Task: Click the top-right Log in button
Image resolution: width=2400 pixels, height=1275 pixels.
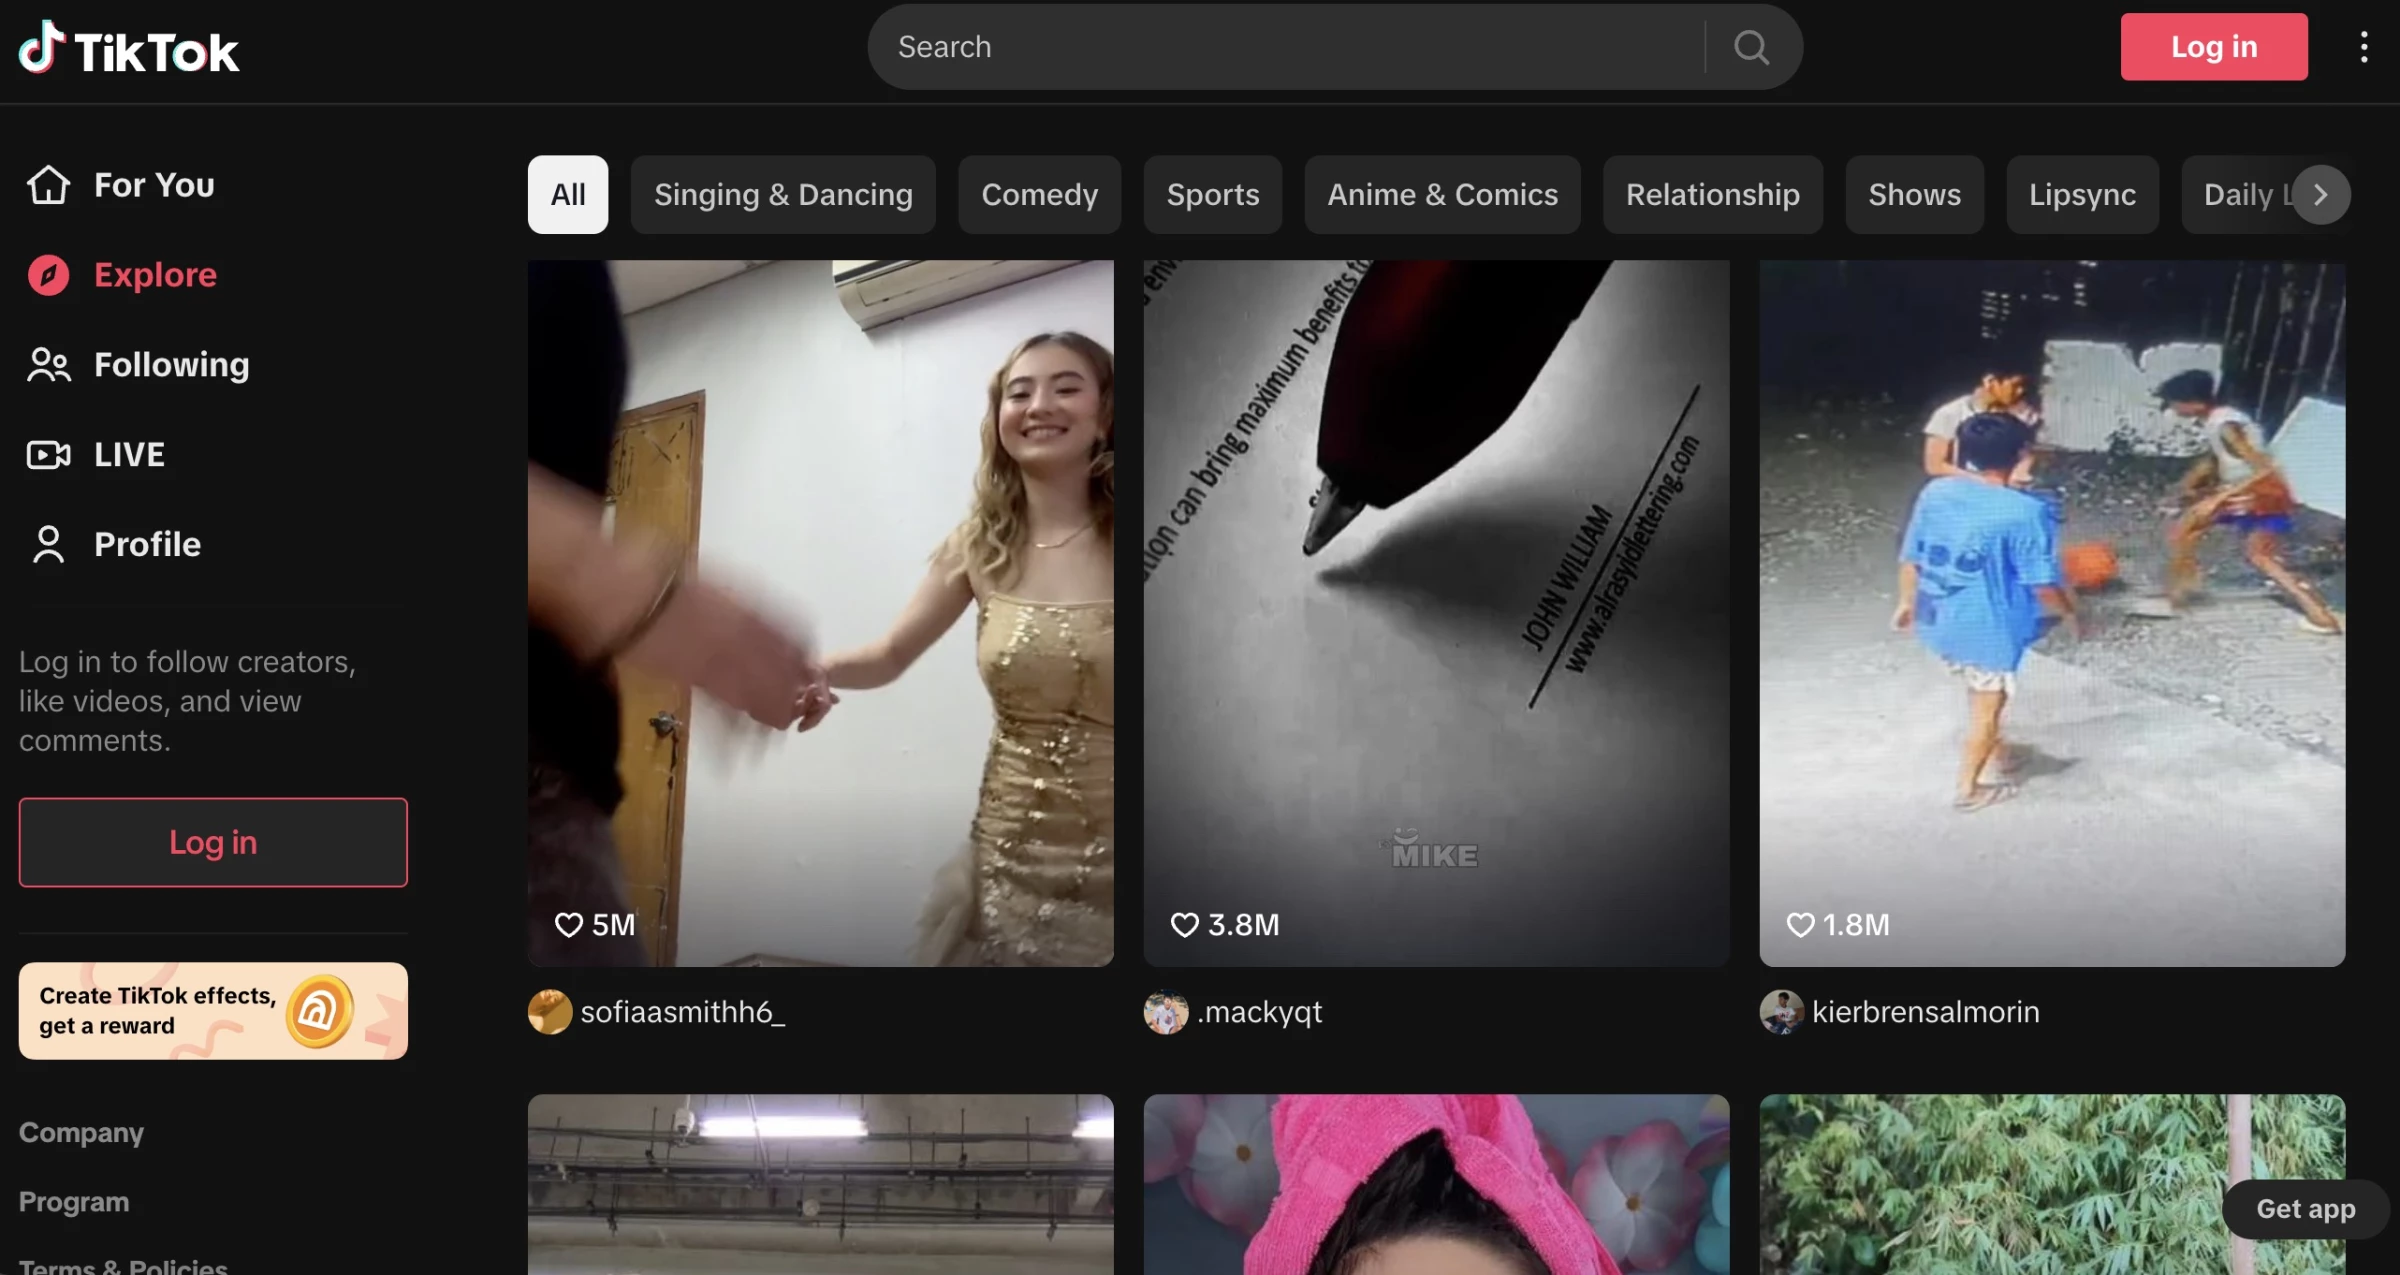Action: pos(2214,47)
